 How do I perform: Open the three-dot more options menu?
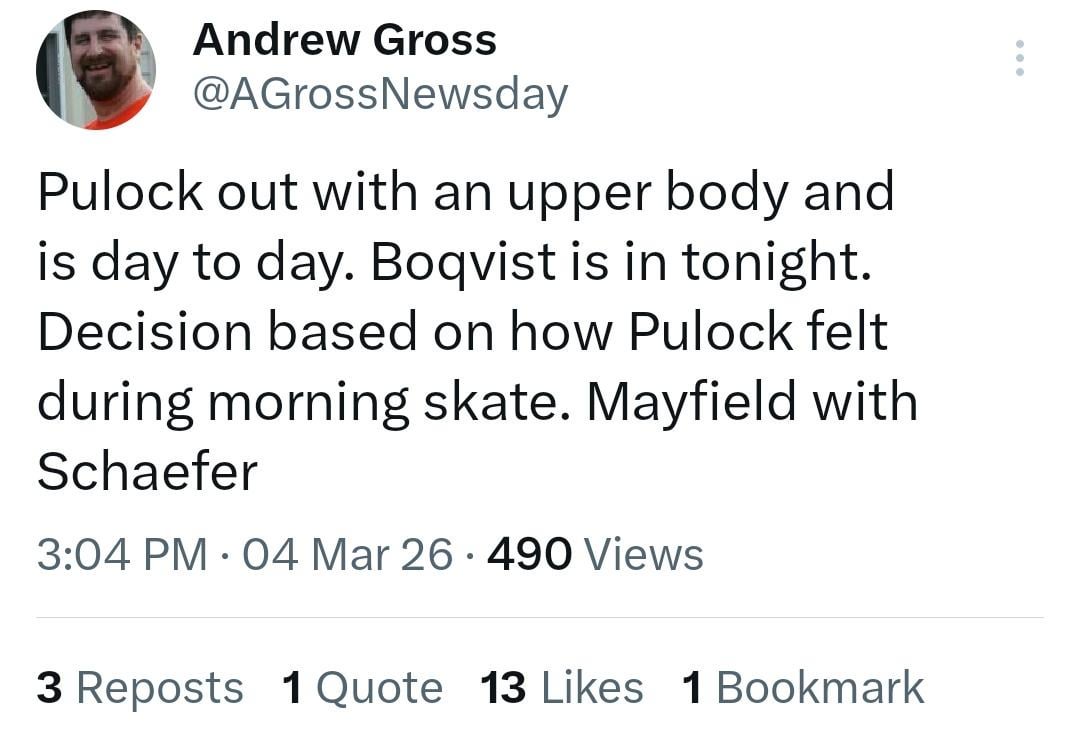click(1019, 58)
